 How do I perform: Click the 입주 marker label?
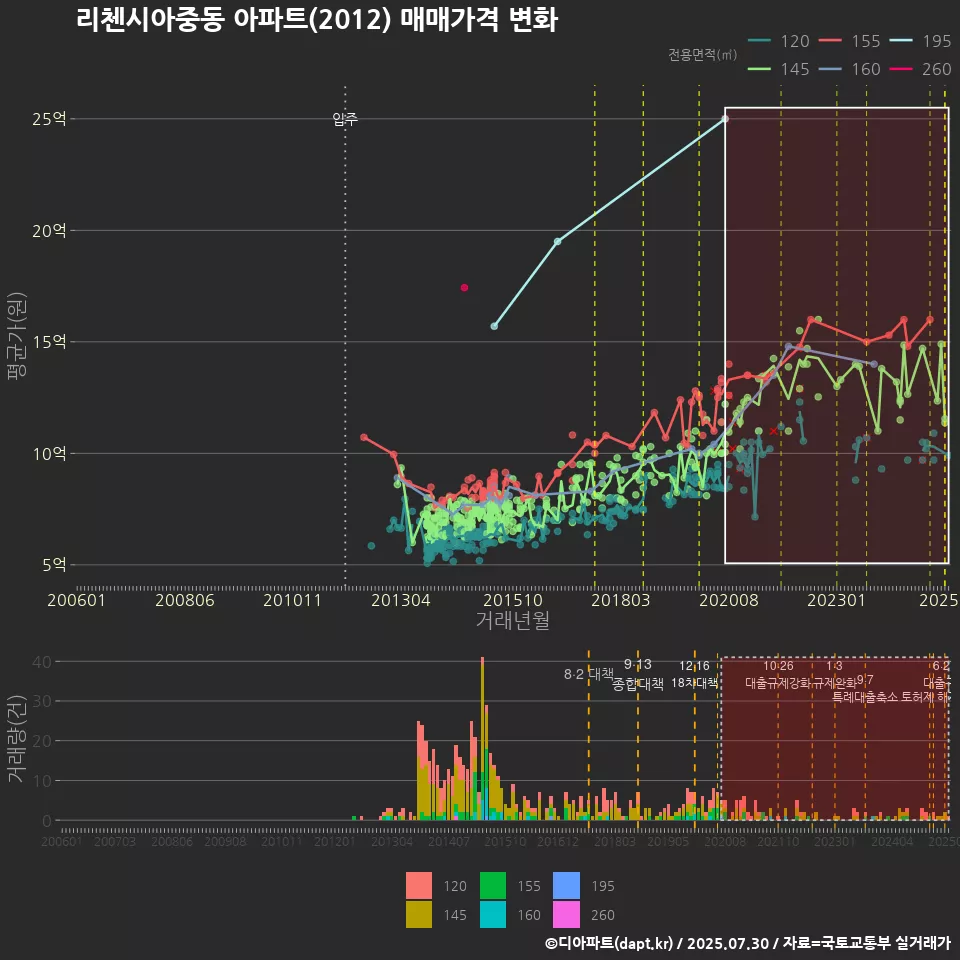(x=345, y=119)
